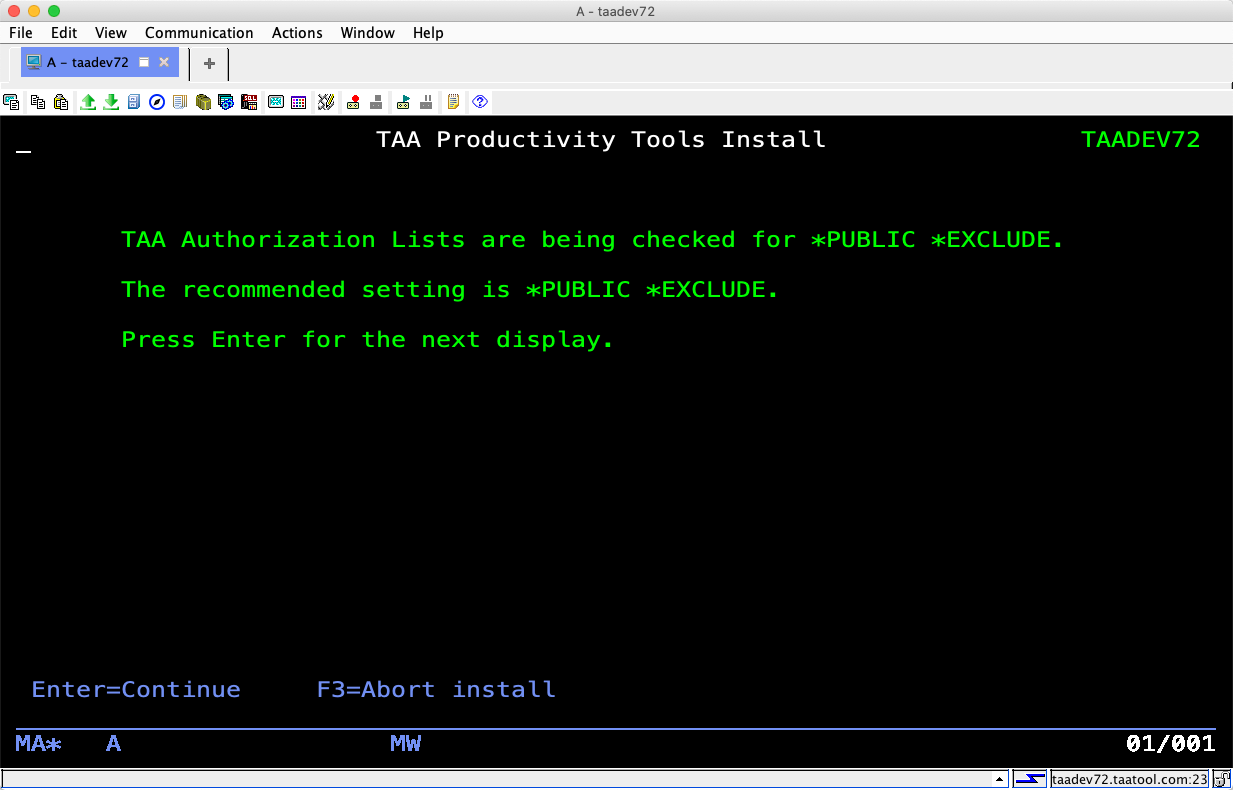1233x790 pixels.
Task: Click the host address taadev72.taatool.com:23
Action: [1129, 779]
